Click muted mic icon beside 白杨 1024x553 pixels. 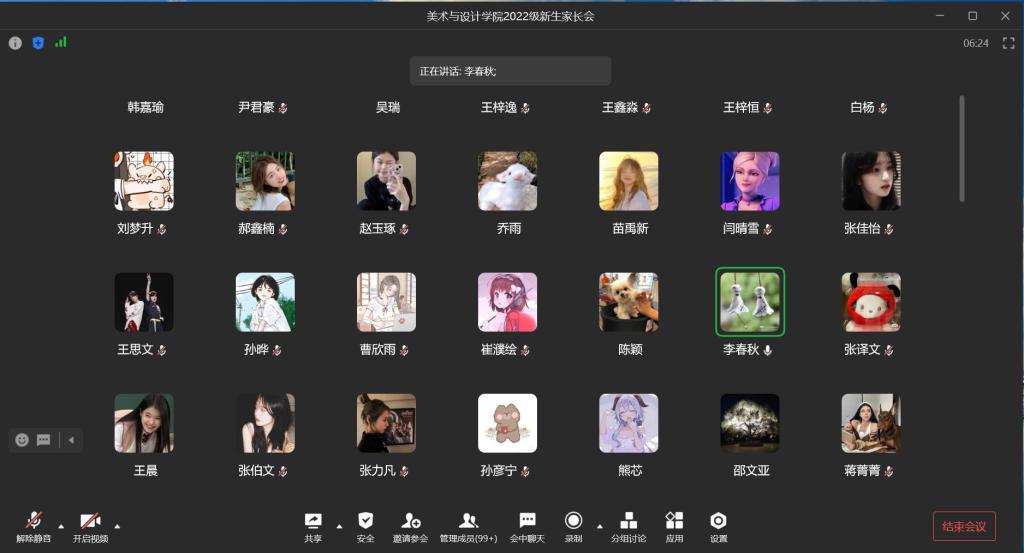click(x=883, y=108)
